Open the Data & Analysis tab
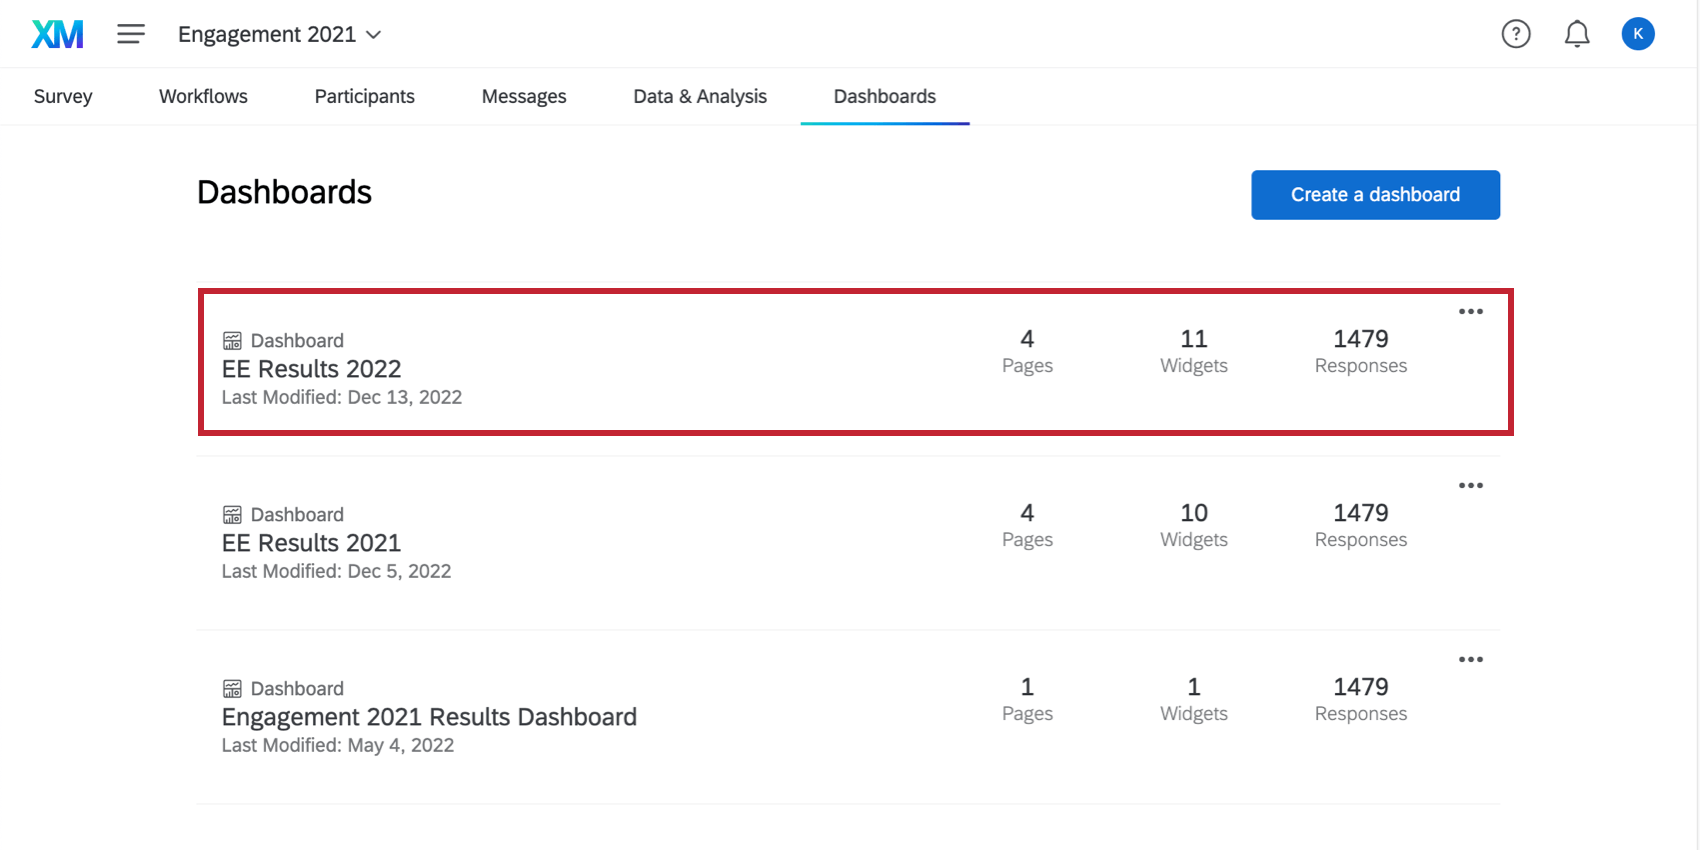1700x850 pixels. coord(700,96)
